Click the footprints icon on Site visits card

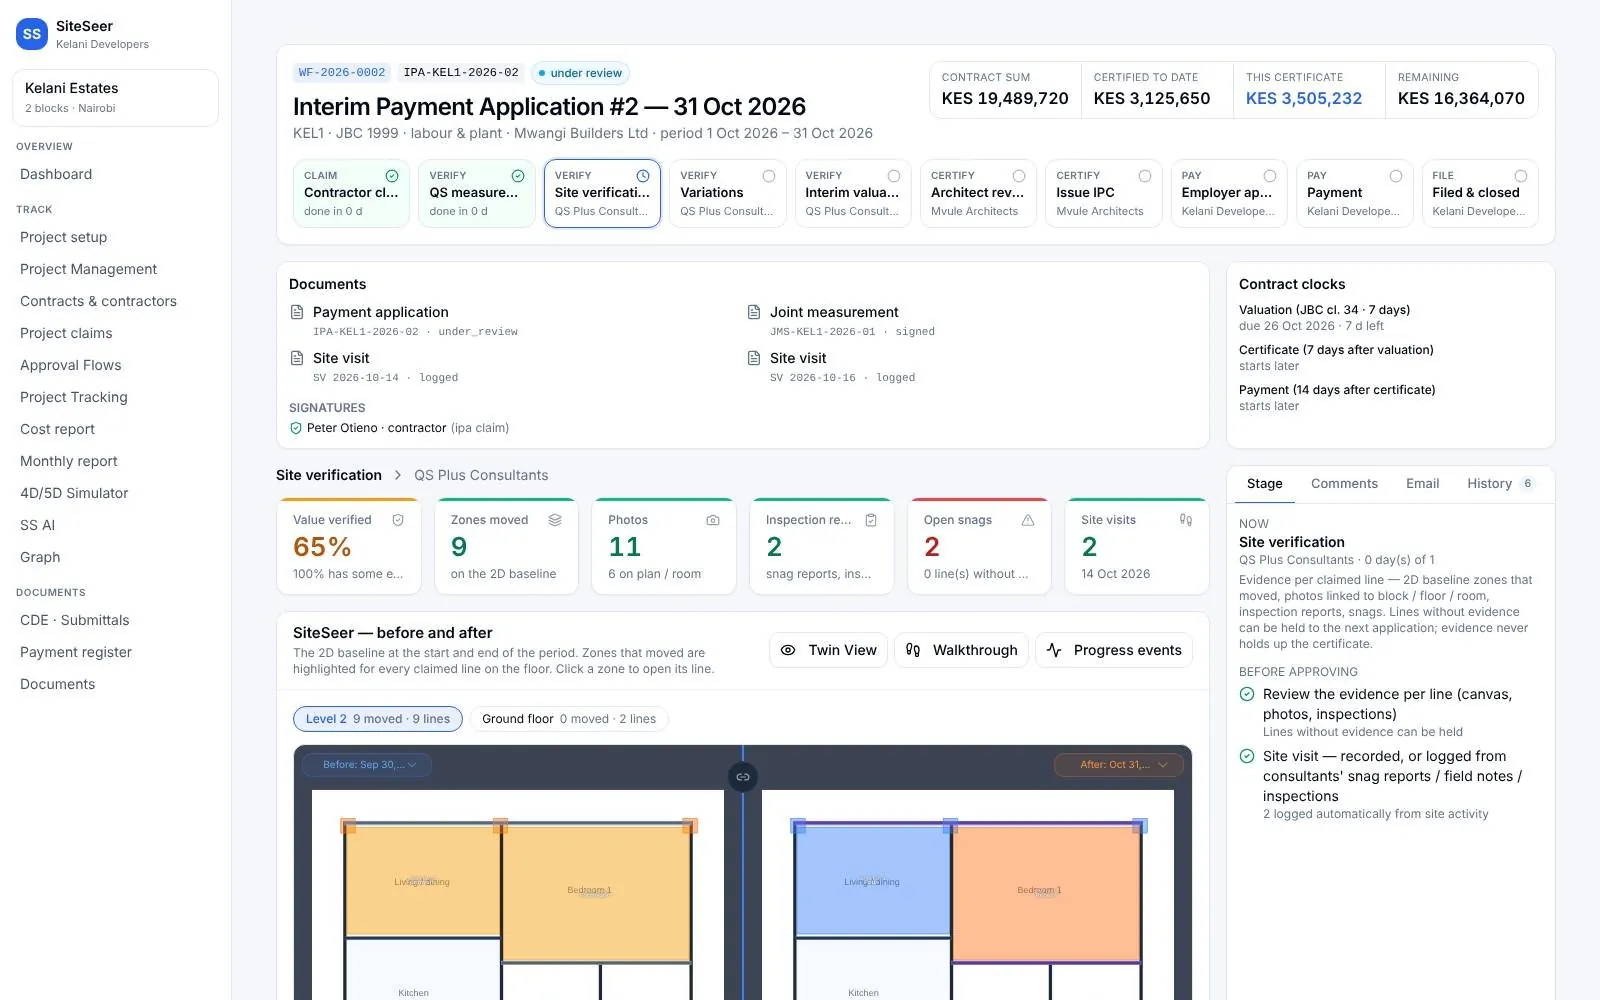click(x=1186, y=520)
